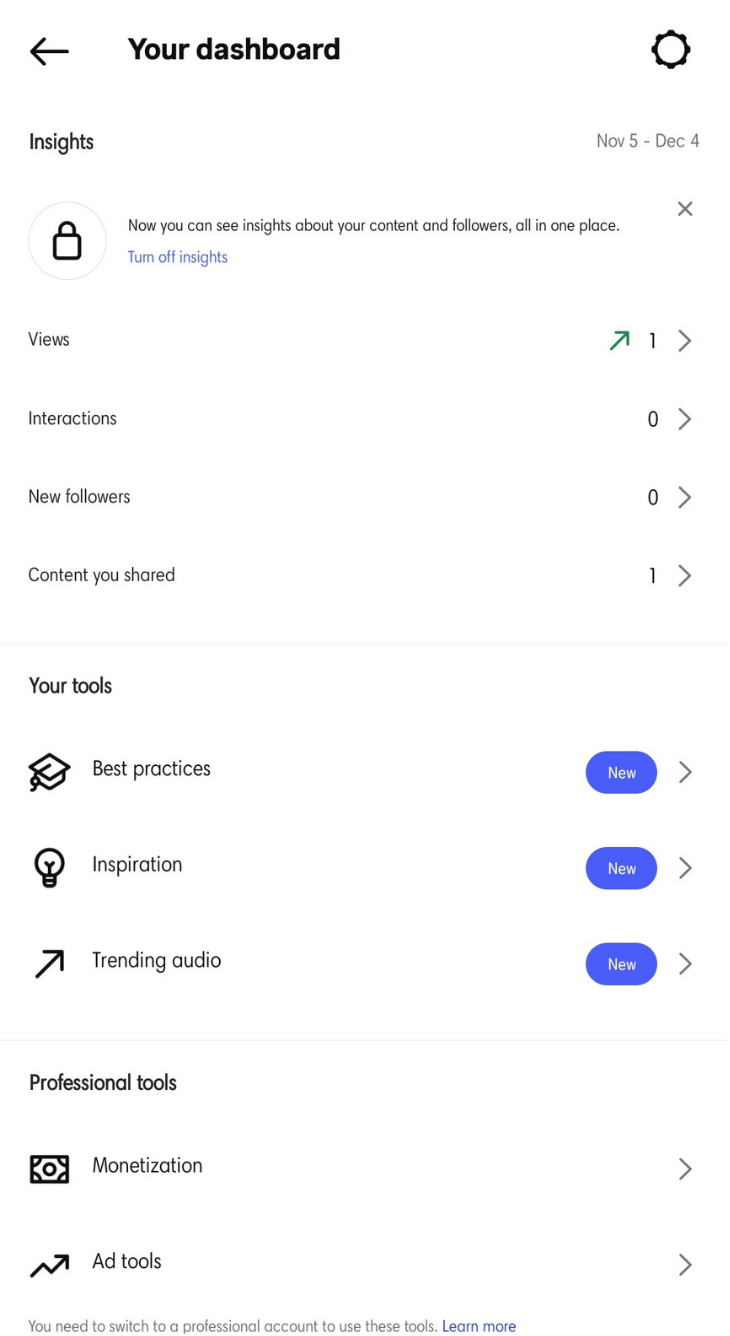Tap the New badge beside Trending audio
730x1336 pixels.
[x=621, y=964]
